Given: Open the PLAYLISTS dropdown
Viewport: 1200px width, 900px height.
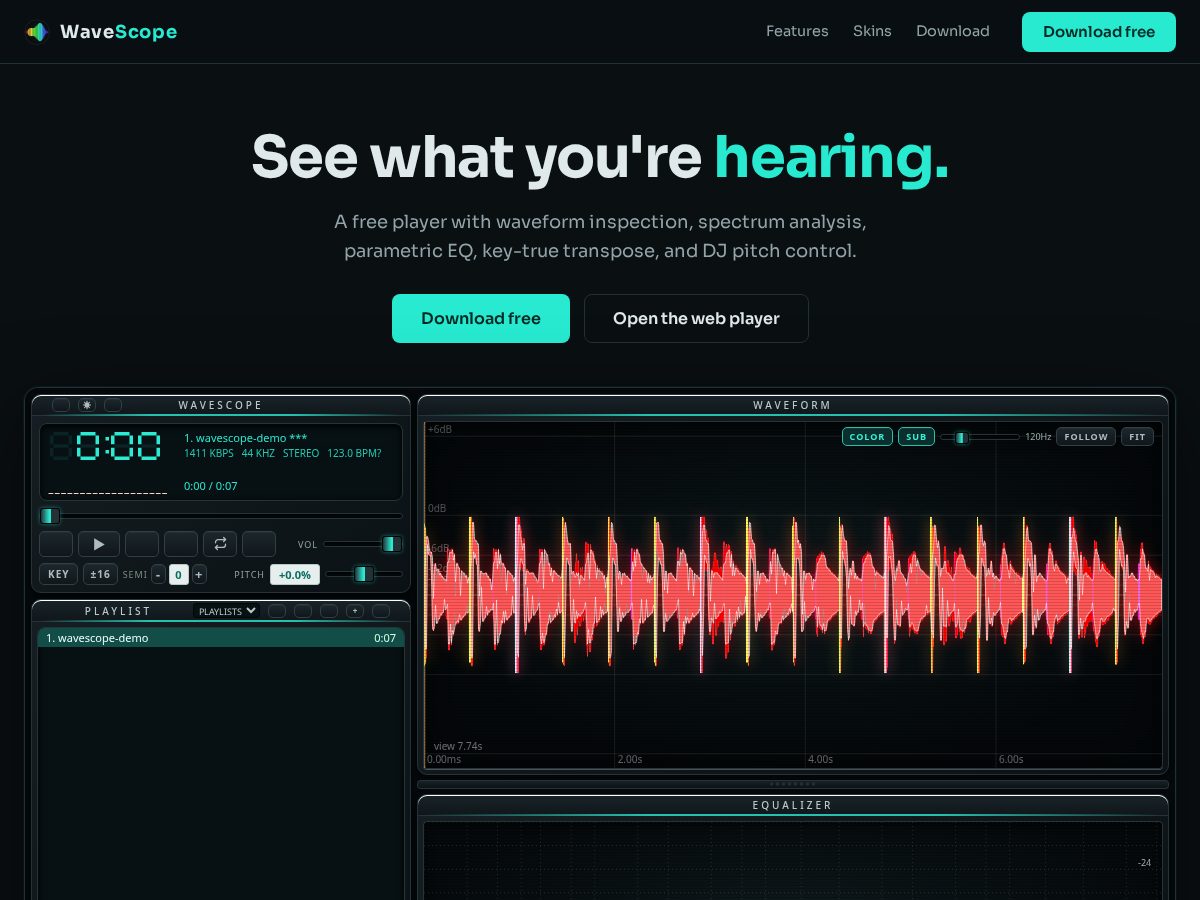Looking at the screenshot, I should click(x=226, y=611).
